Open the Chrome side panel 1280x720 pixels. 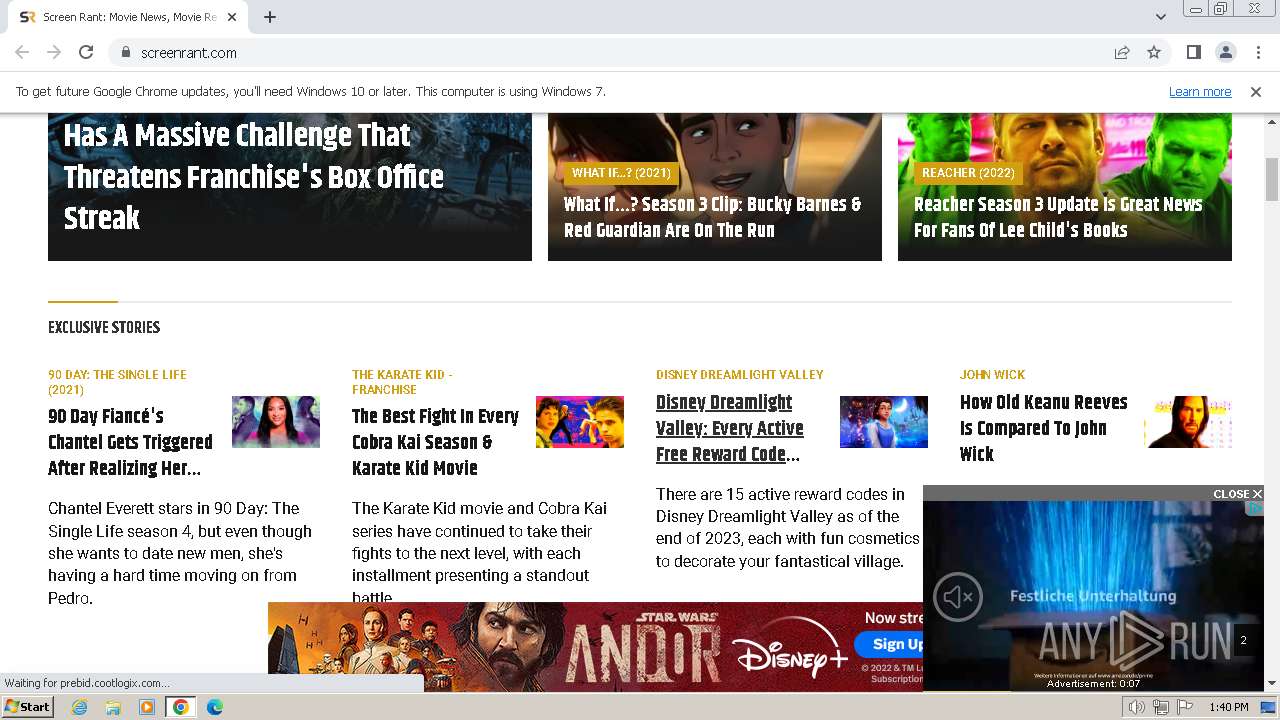(1193, 52)
